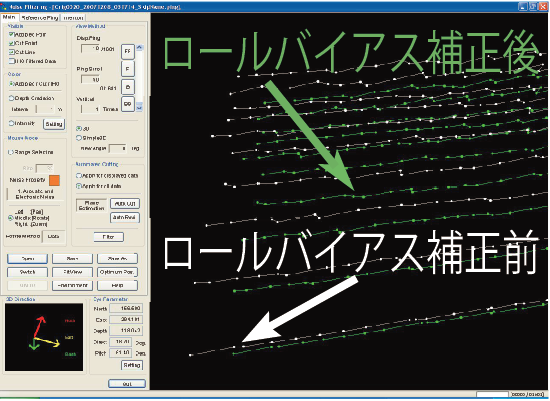
Task: Click the Ping/Scroll value field
Action: tap(90, 79)
